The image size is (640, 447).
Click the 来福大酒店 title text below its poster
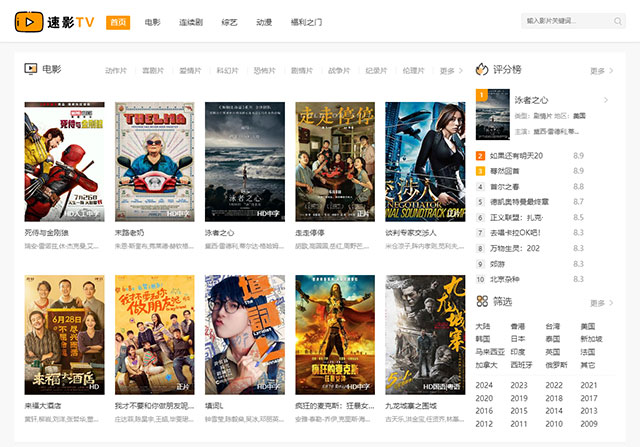pyautogui.click(x=43, y=406)
